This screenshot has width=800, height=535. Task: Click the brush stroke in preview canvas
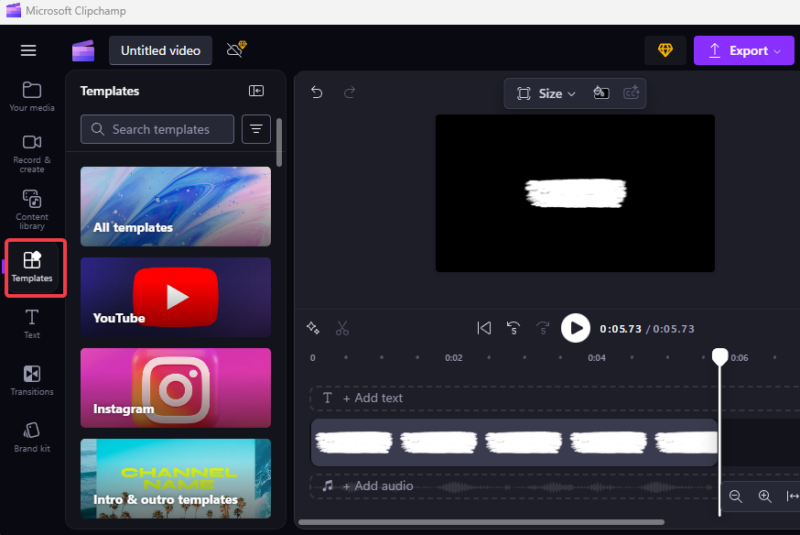[576, 193]
